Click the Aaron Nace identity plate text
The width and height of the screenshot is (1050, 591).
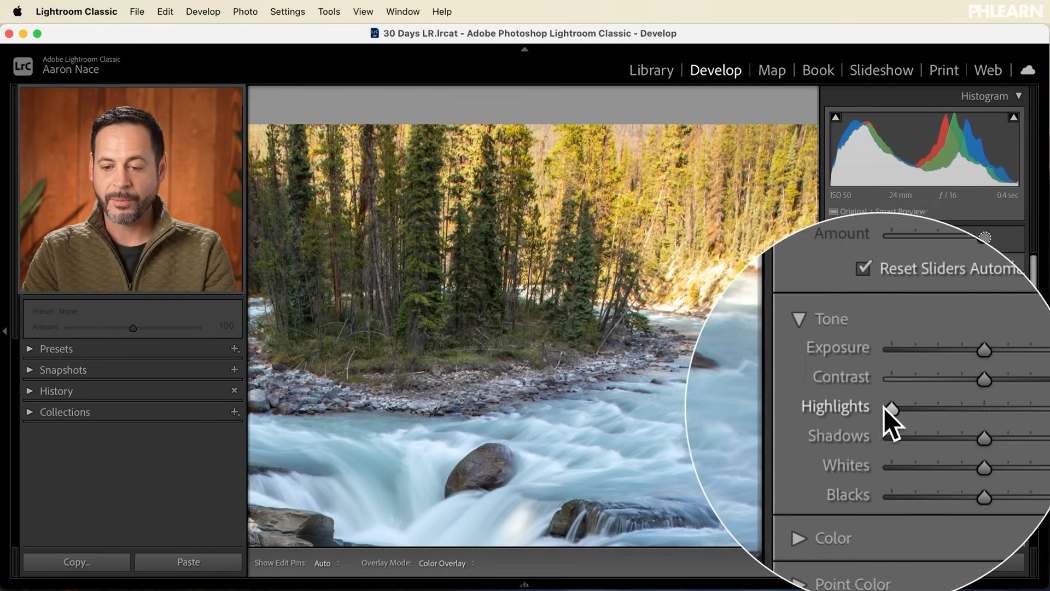click(x=70, y=70)
